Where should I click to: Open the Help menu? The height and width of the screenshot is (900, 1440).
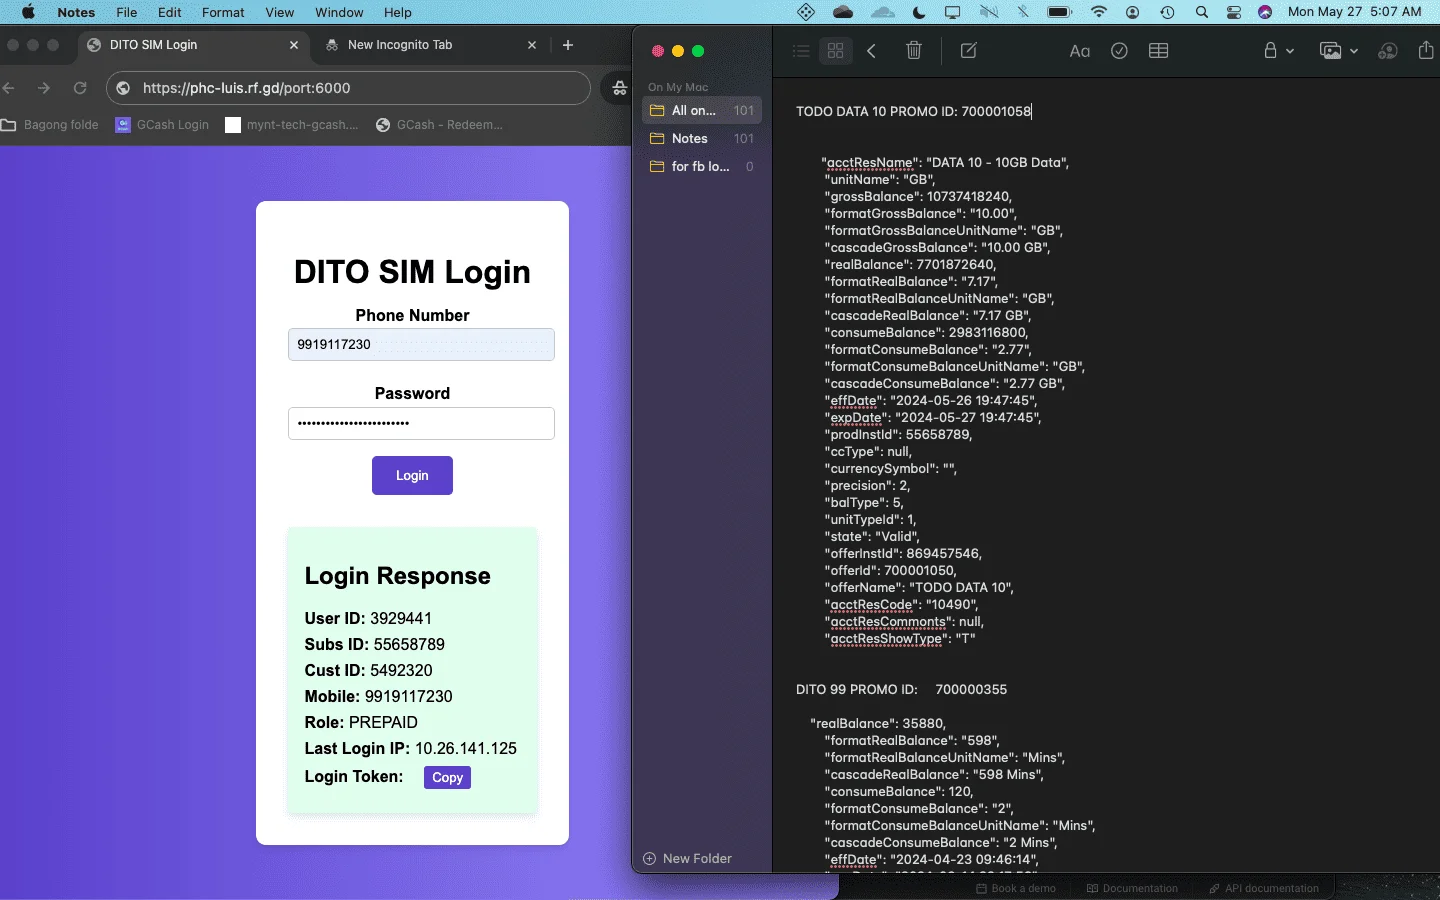point(398,12)
